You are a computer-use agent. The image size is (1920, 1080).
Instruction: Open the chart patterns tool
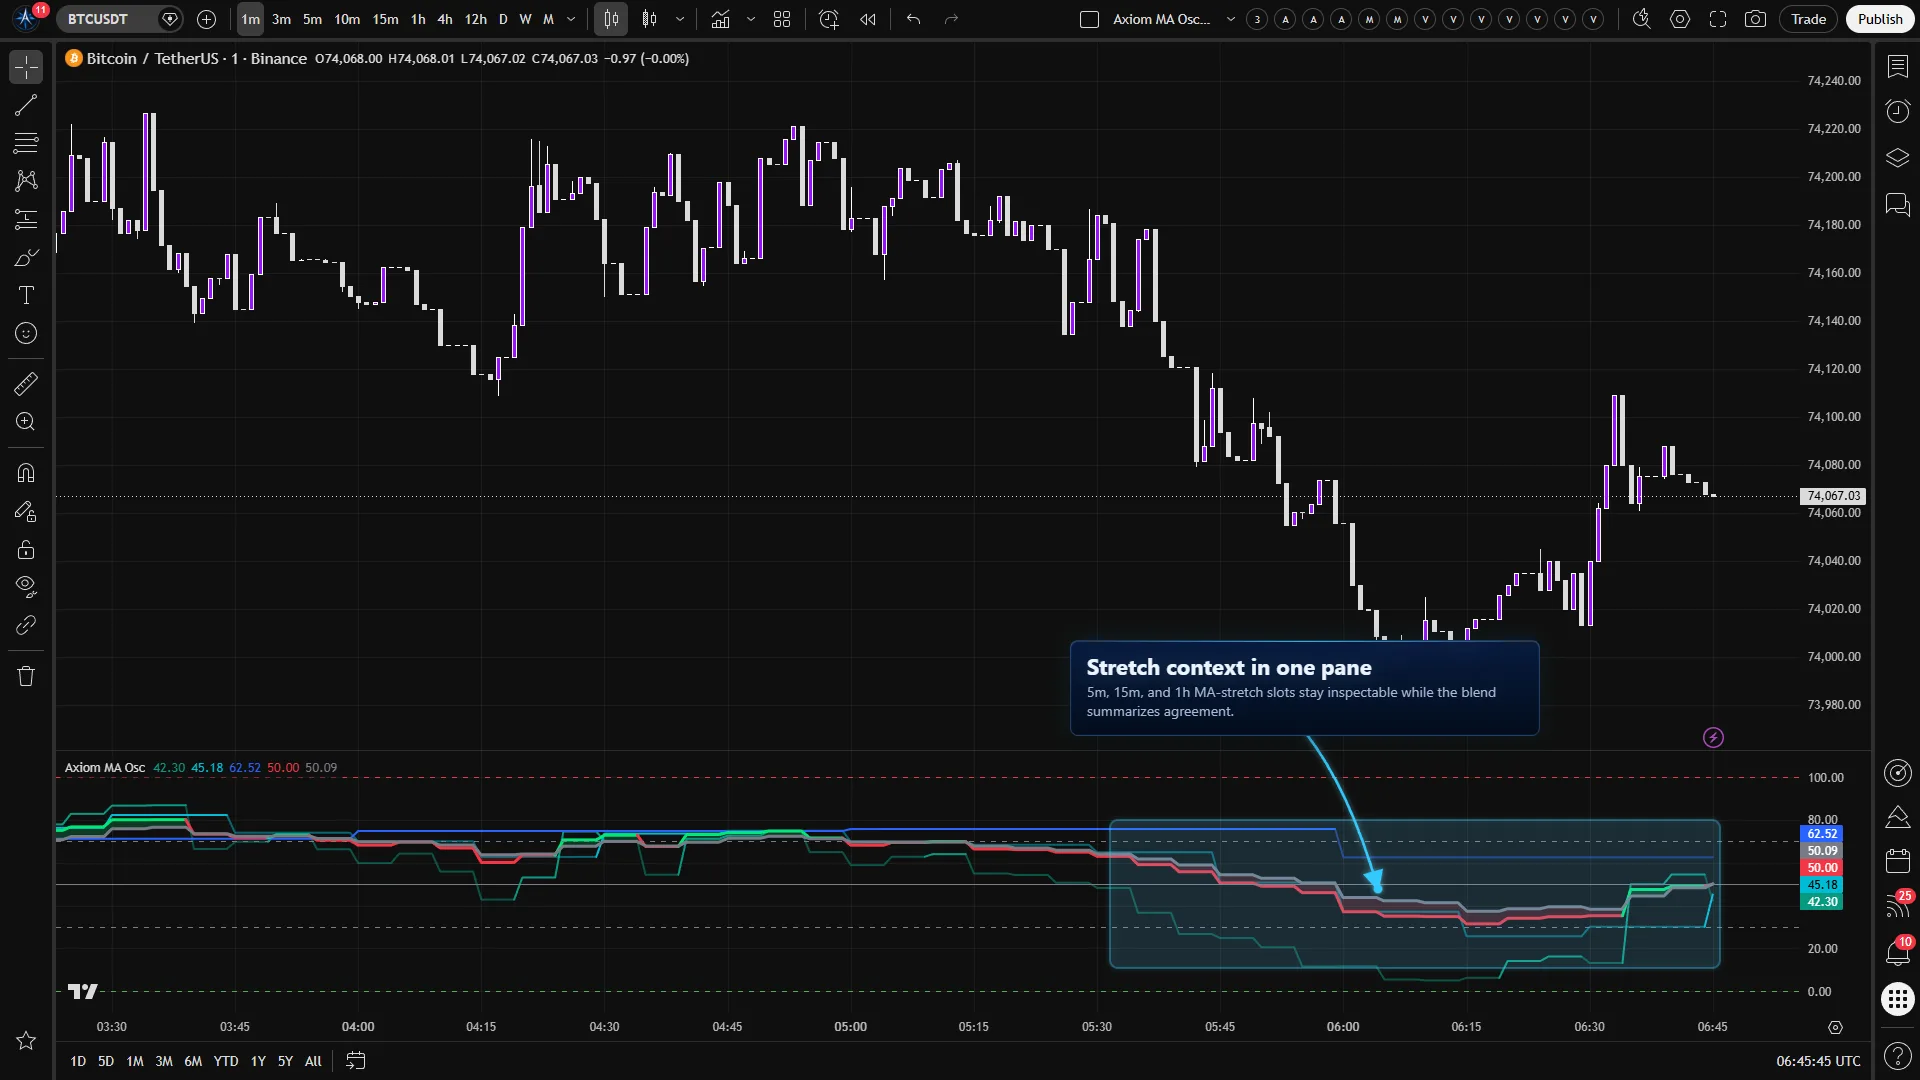[26, 181]
